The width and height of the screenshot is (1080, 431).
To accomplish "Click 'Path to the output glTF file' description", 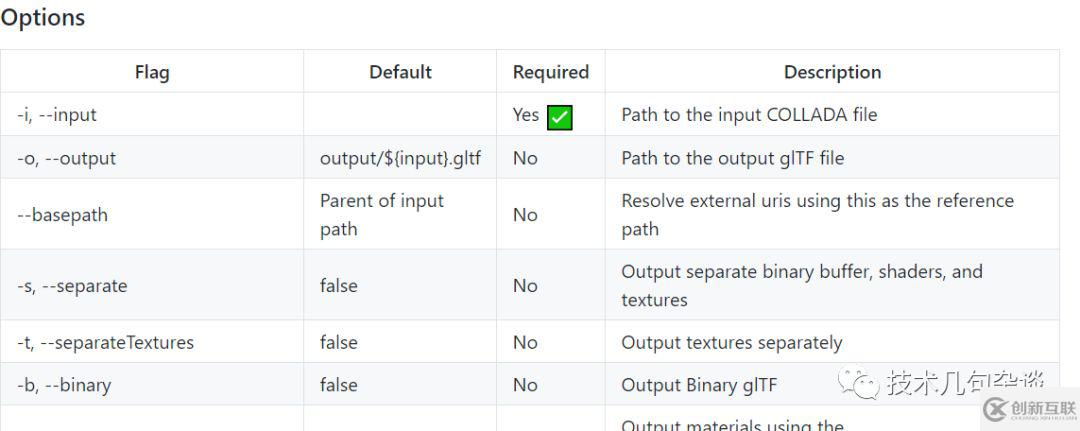I will click(732, 158).
